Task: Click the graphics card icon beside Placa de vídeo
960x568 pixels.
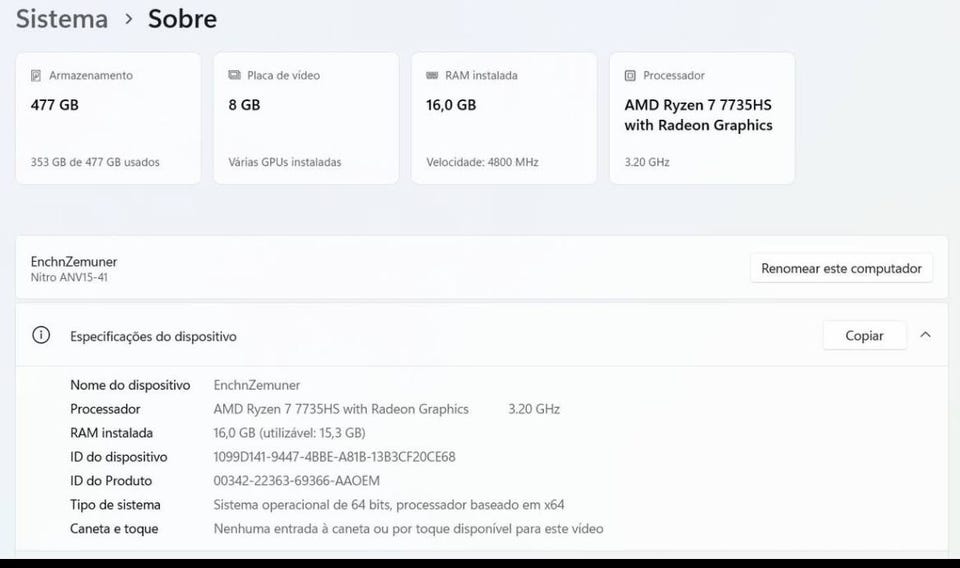Action: (234, 75)
